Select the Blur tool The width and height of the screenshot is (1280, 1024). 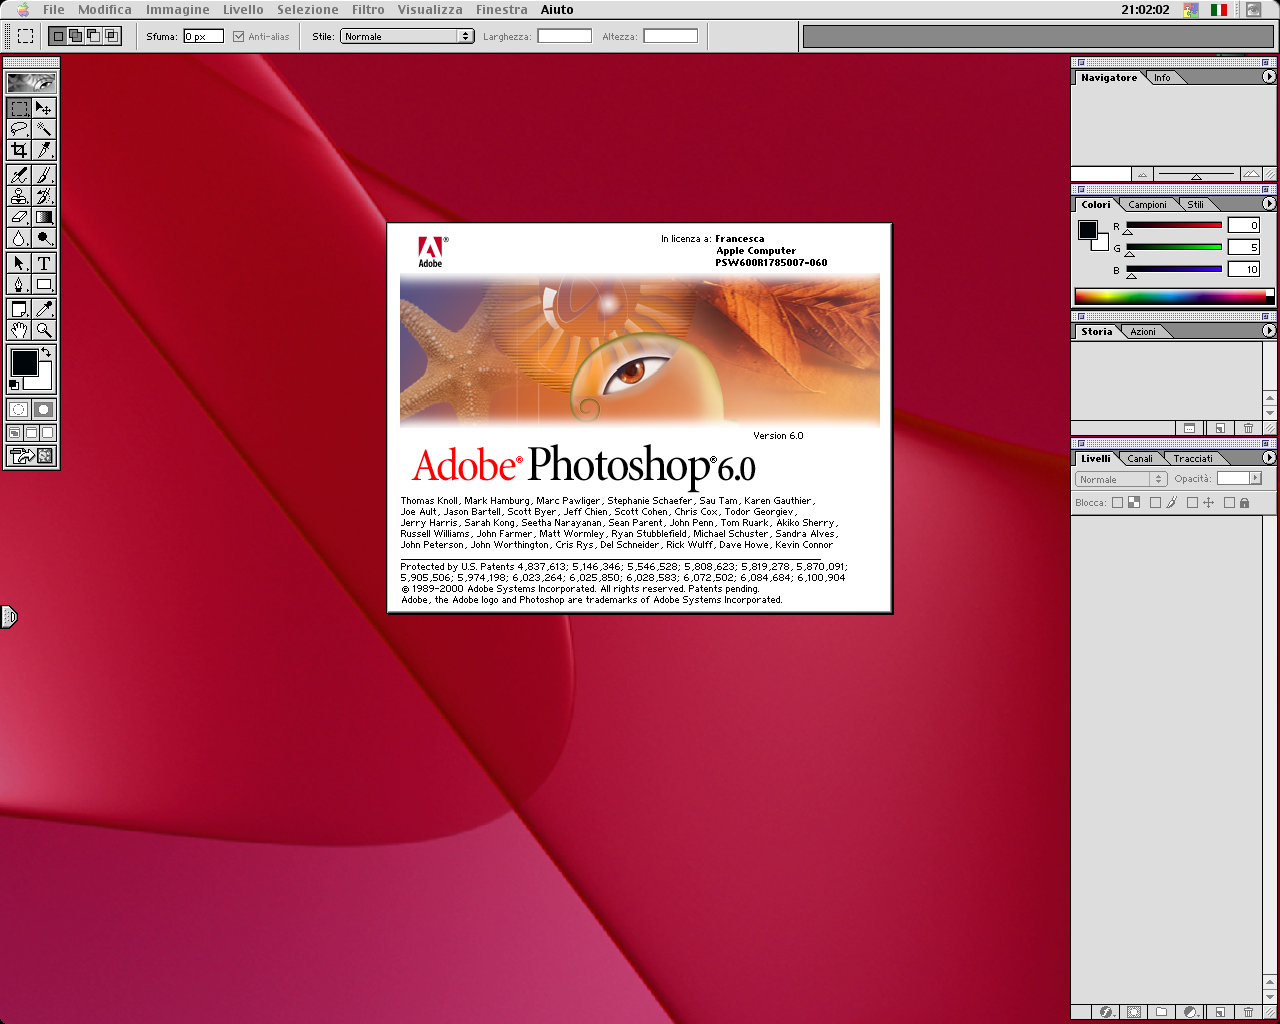click(x=19, y=238)
